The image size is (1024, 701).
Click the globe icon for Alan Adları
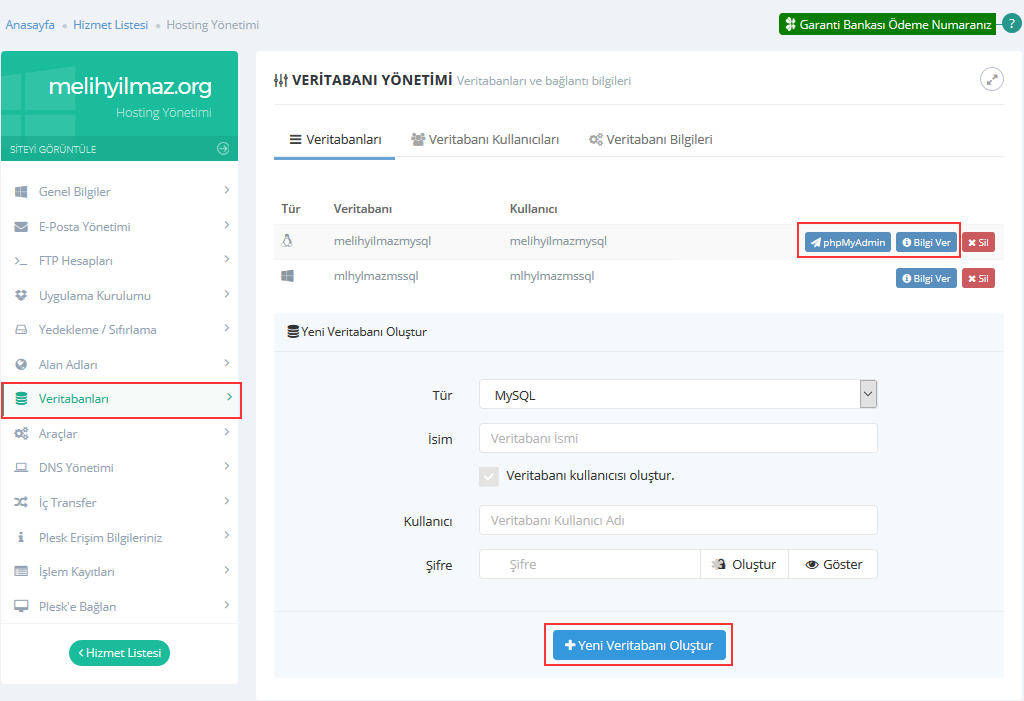[21, 365]
